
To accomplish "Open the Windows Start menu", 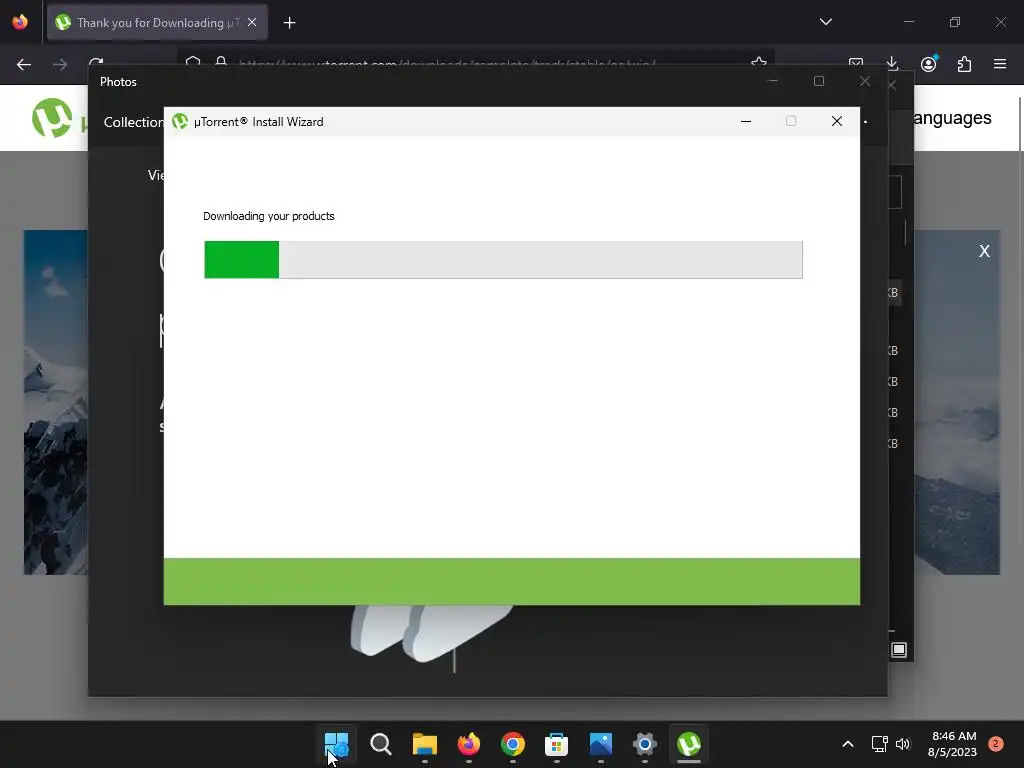I will point(336,744).
